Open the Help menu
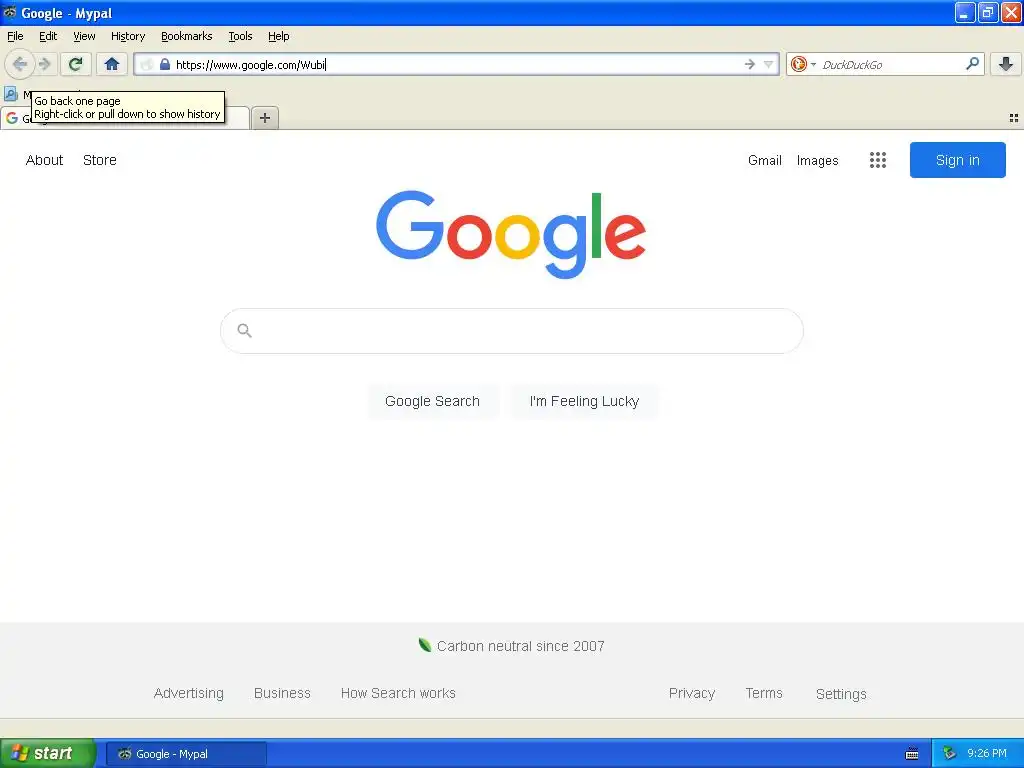 tap(279, 37)
